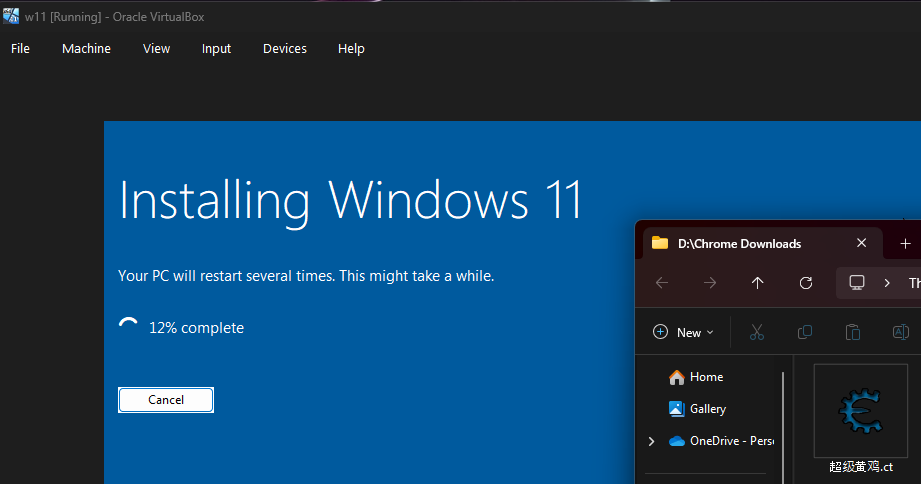Click the Rename icon in Explorer toolbar
921x484 pixels.
pos(900,332)
